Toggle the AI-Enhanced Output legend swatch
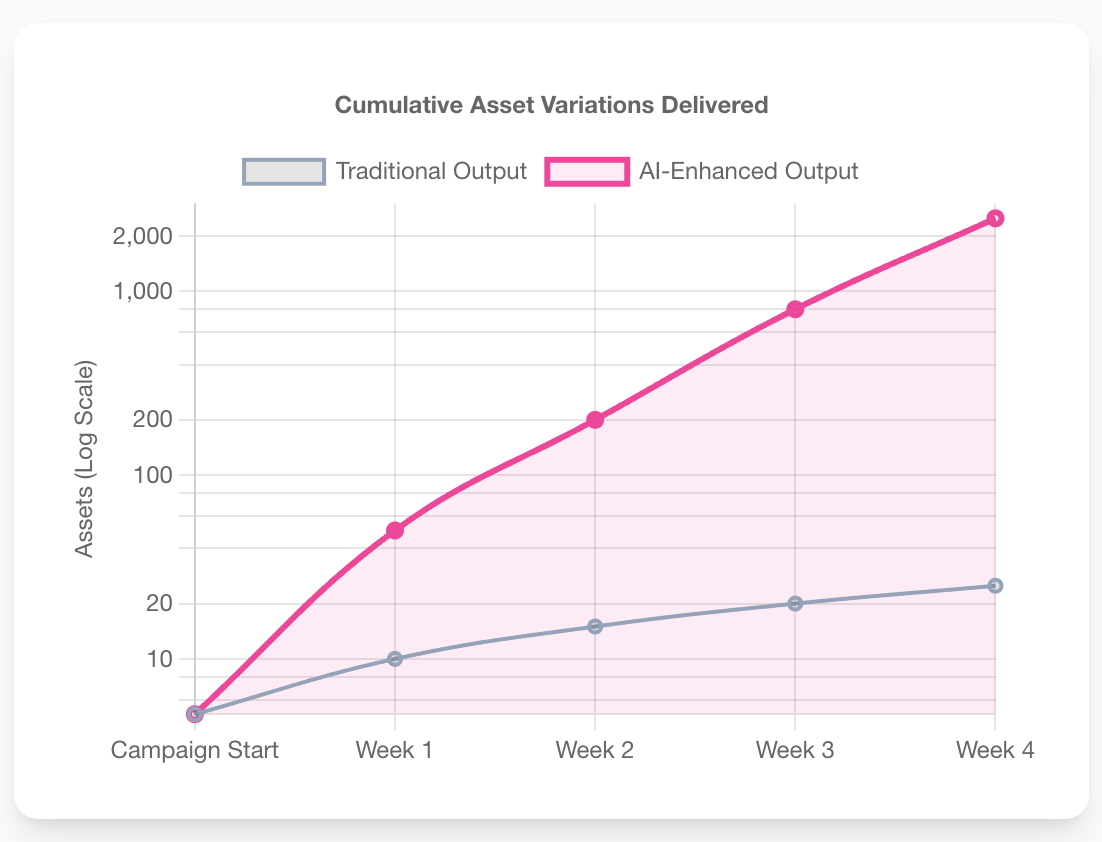This screenshot has height=842, width=1102. [x=586, y=171]
